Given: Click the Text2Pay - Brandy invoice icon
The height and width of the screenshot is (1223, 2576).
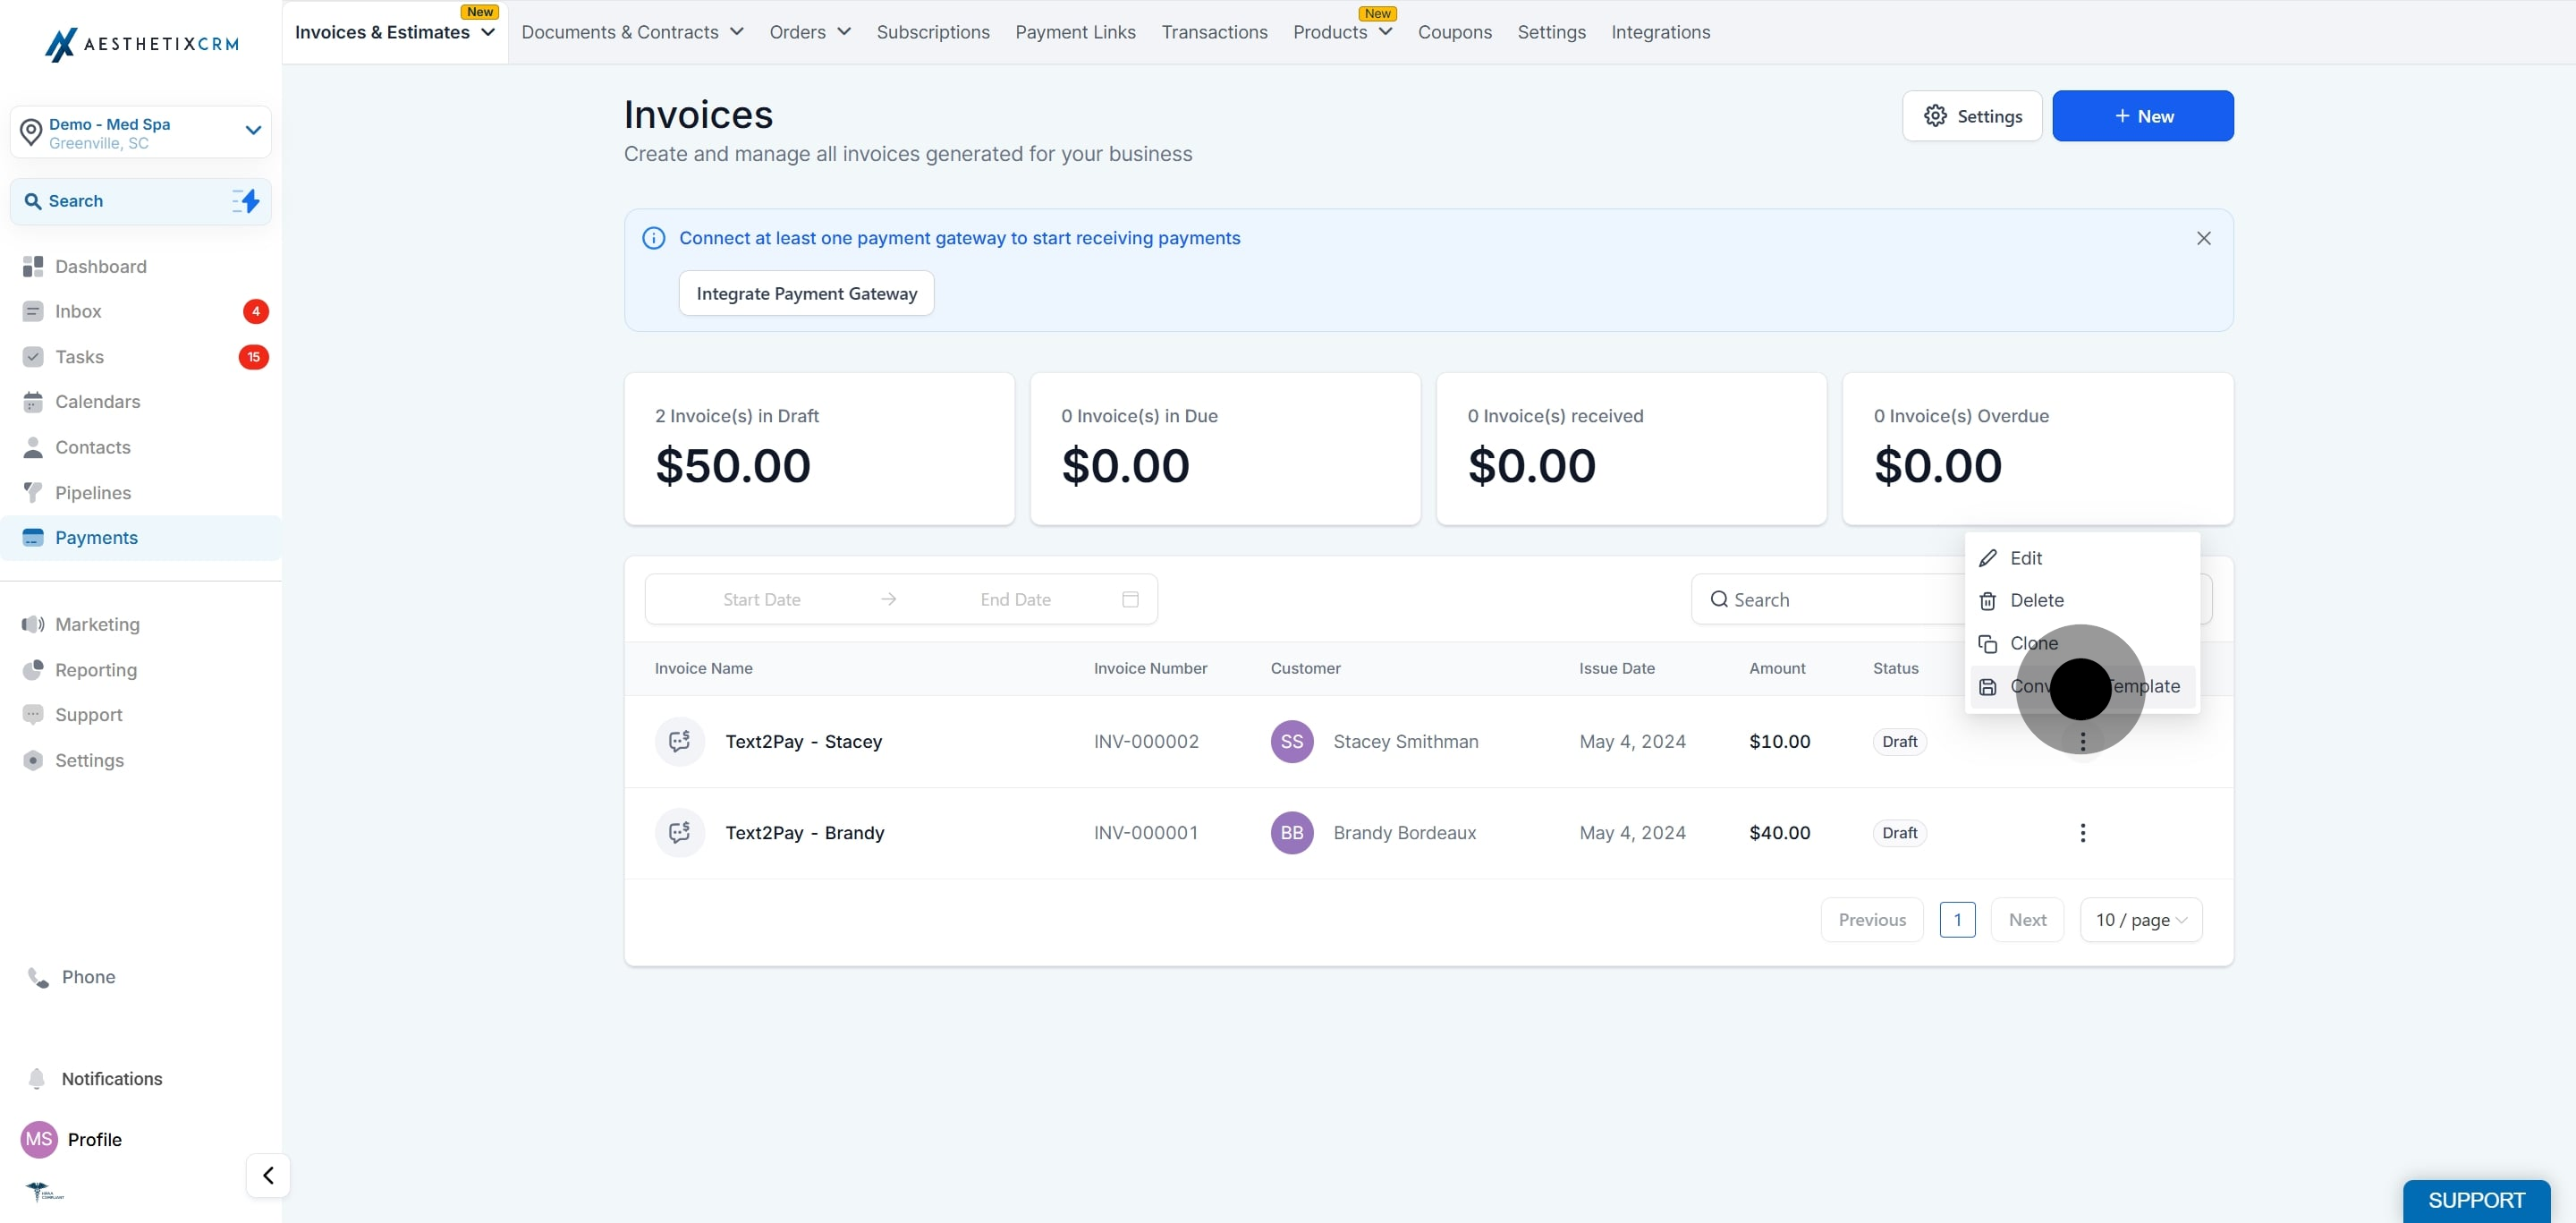Looking at the screenshot, I should (x=680, y=833).
